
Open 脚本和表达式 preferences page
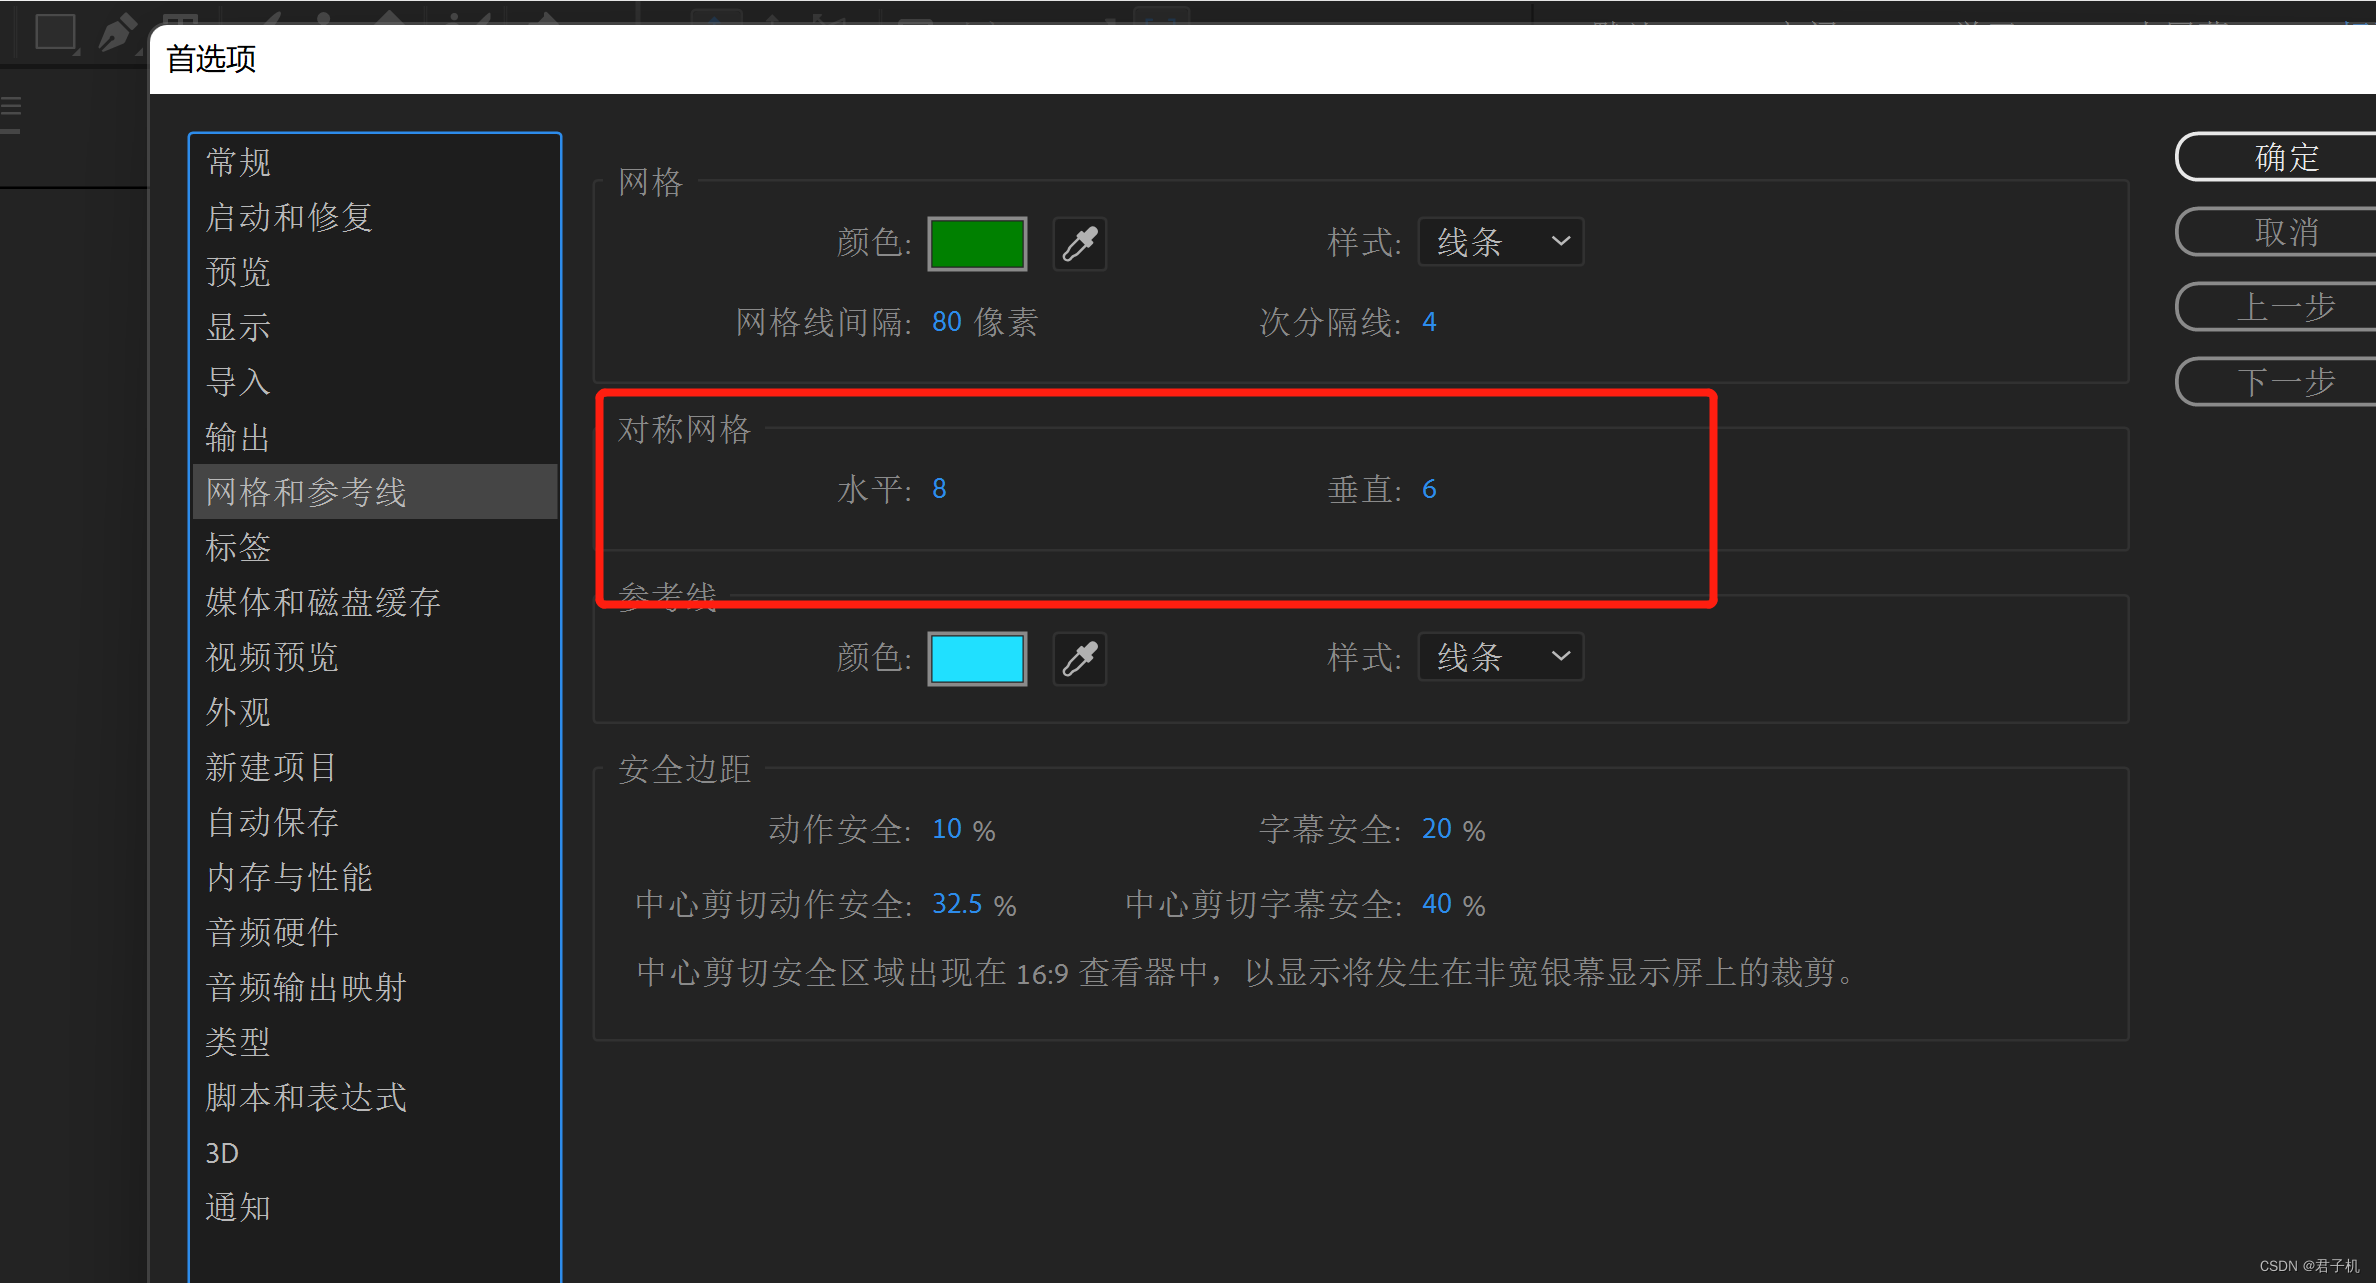(x=305, y=1097)
